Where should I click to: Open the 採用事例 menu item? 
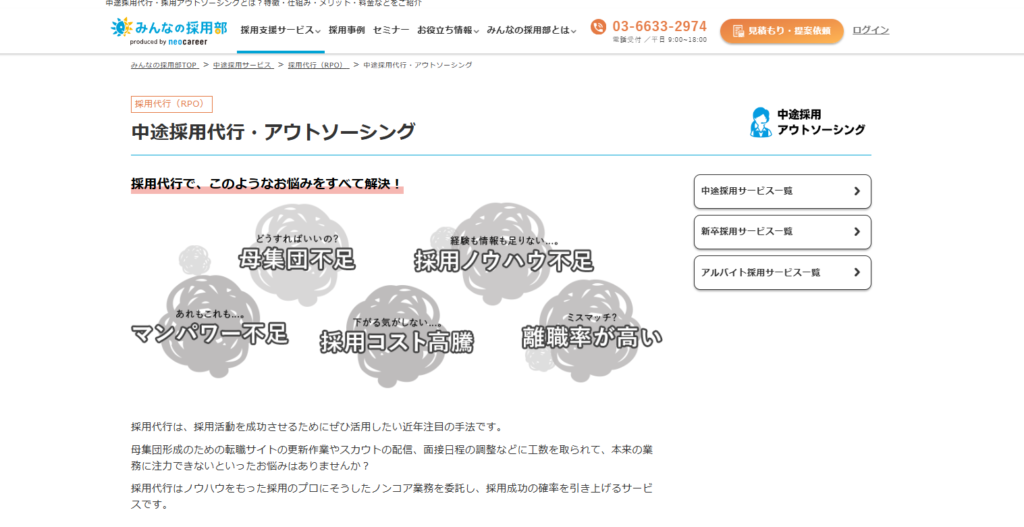tap(347, 30)
